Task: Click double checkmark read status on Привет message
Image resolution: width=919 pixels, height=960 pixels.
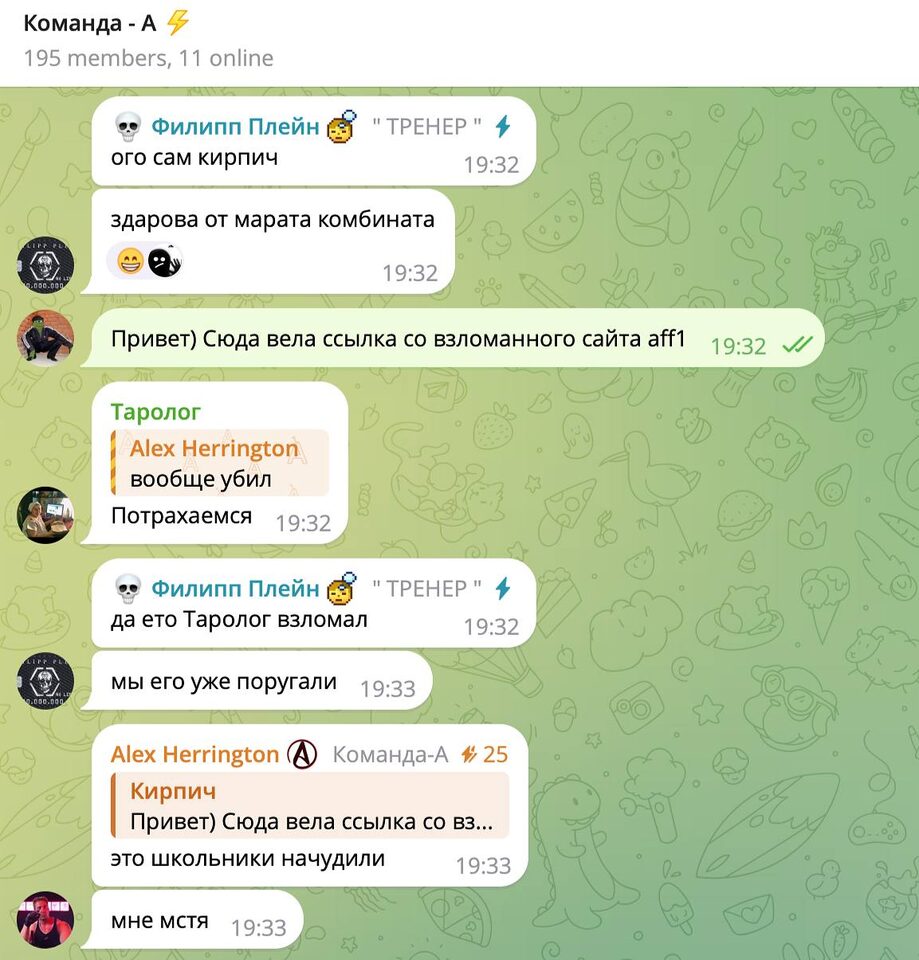Action: pyautogui.click(x=797, y=346)
